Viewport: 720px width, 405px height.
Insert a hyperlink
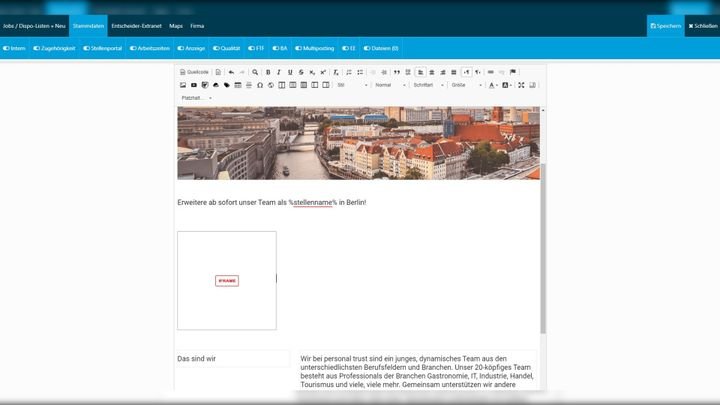click(490, 72)
